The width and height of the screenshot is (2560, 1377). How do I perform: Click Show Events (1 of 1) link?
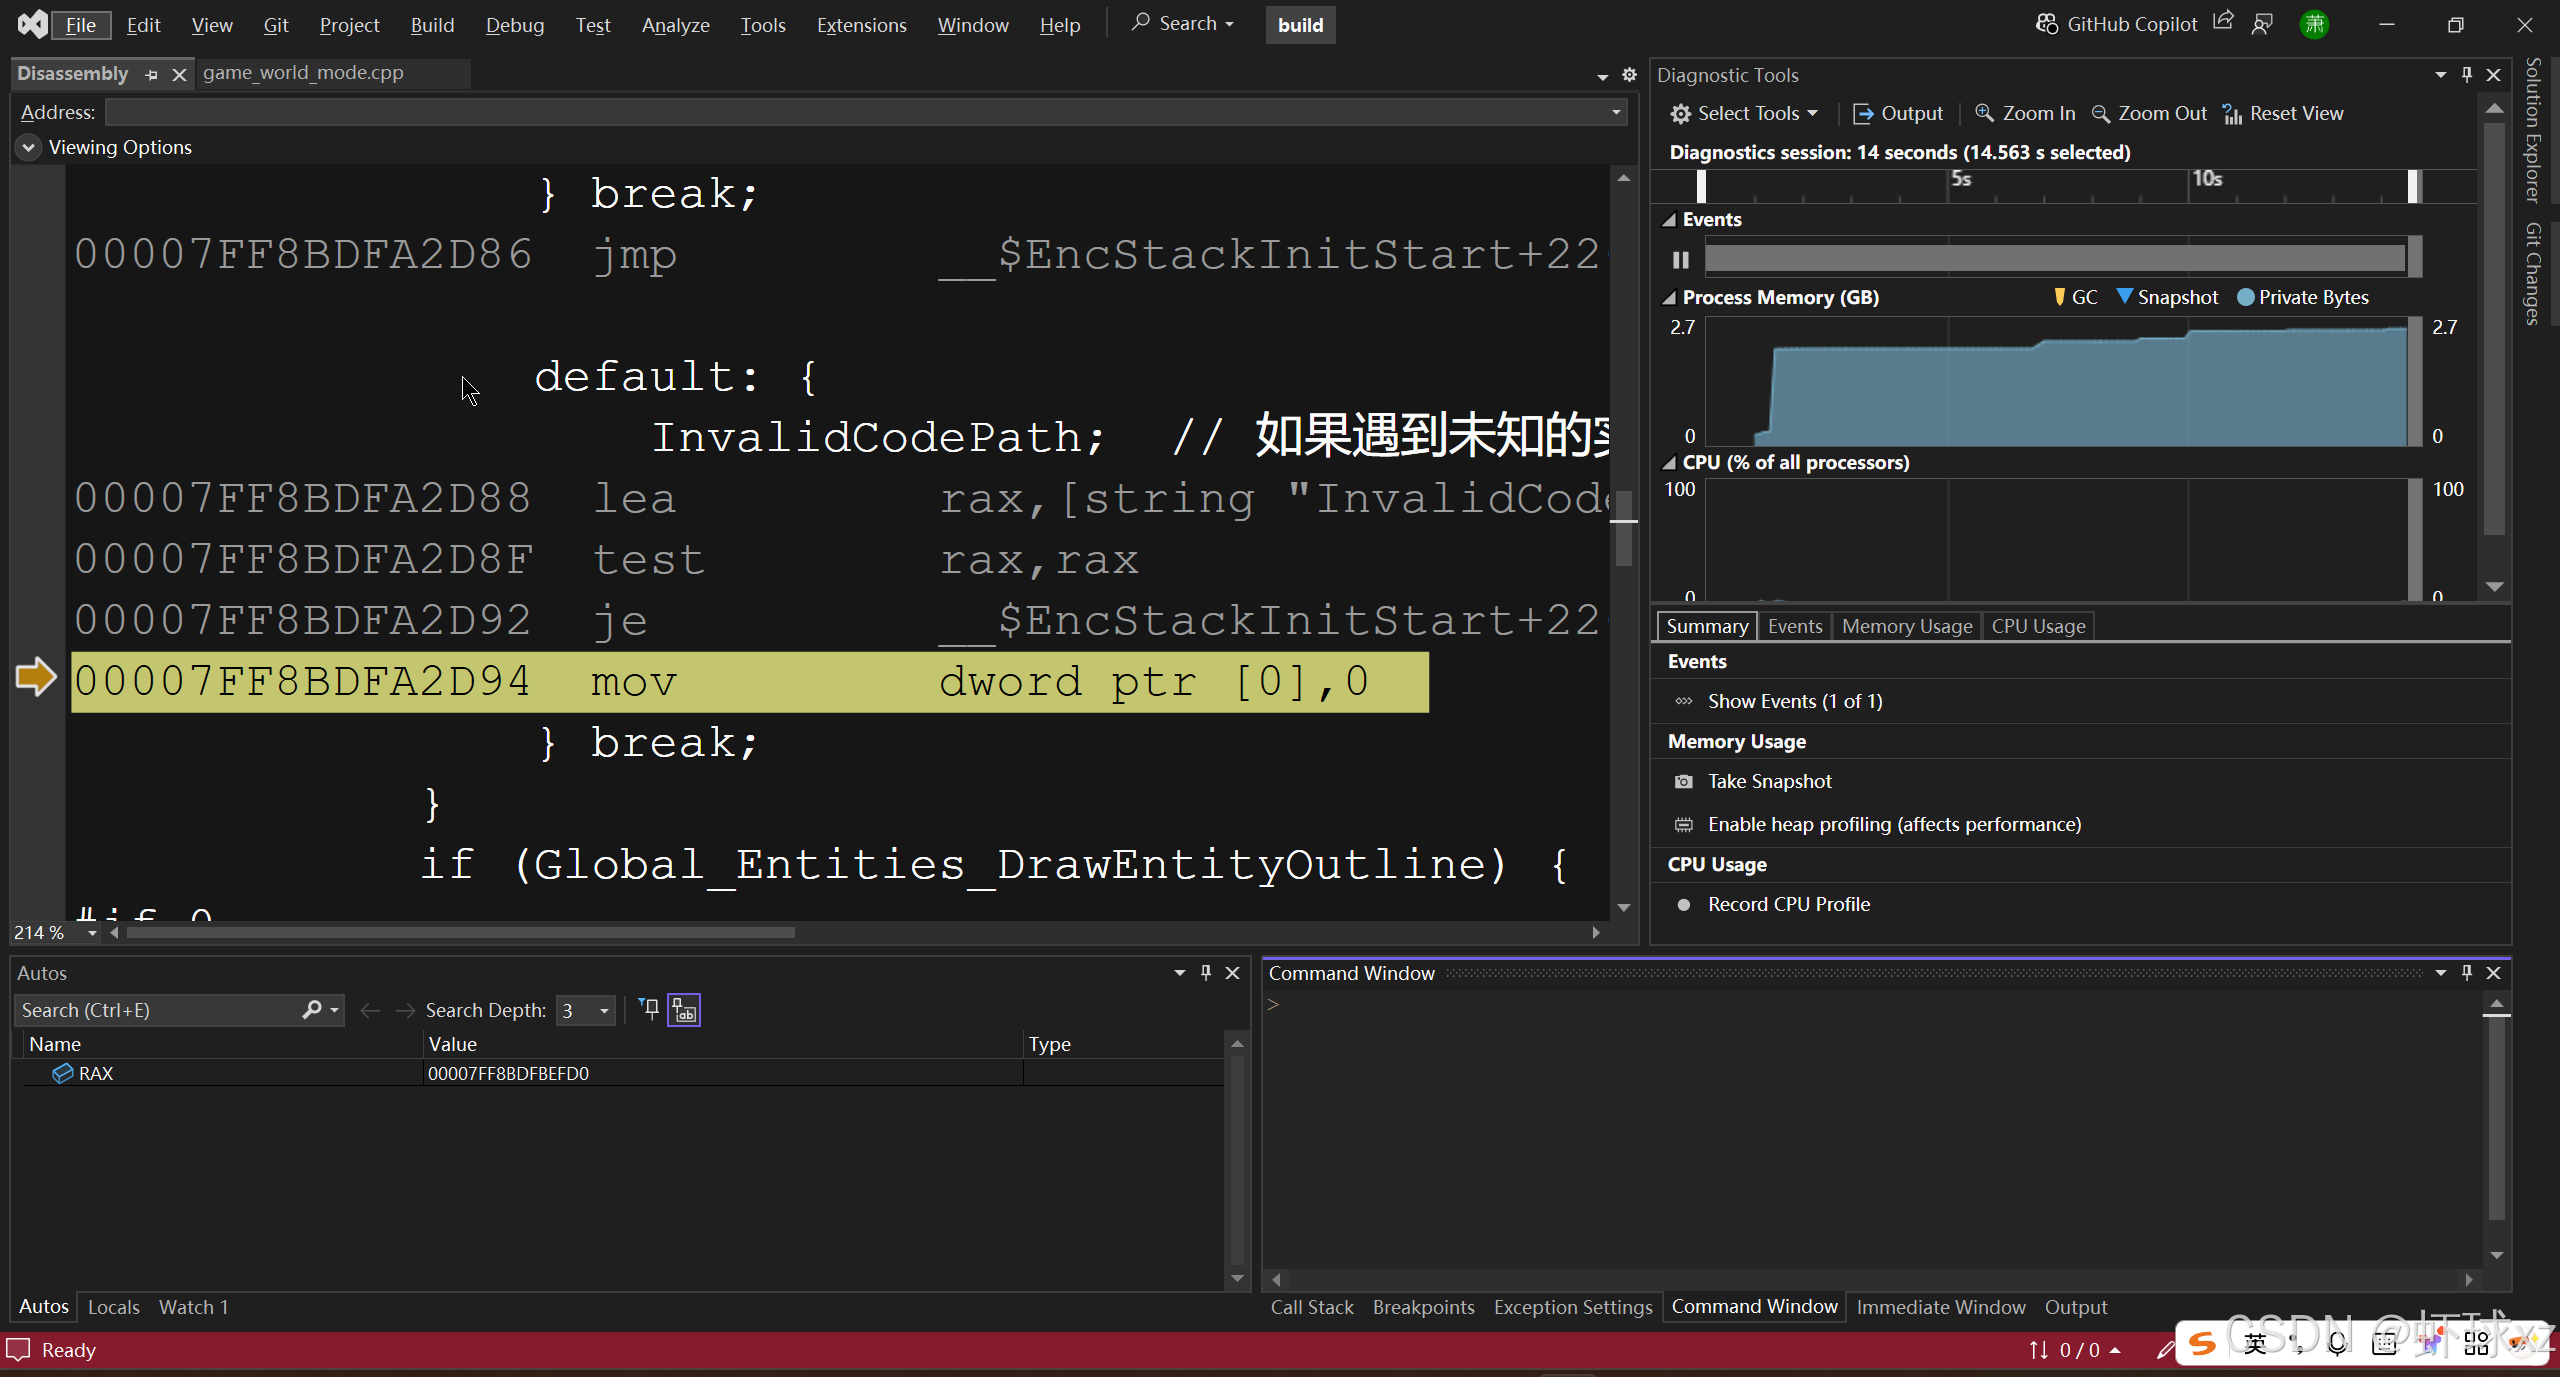point(1794,701)
